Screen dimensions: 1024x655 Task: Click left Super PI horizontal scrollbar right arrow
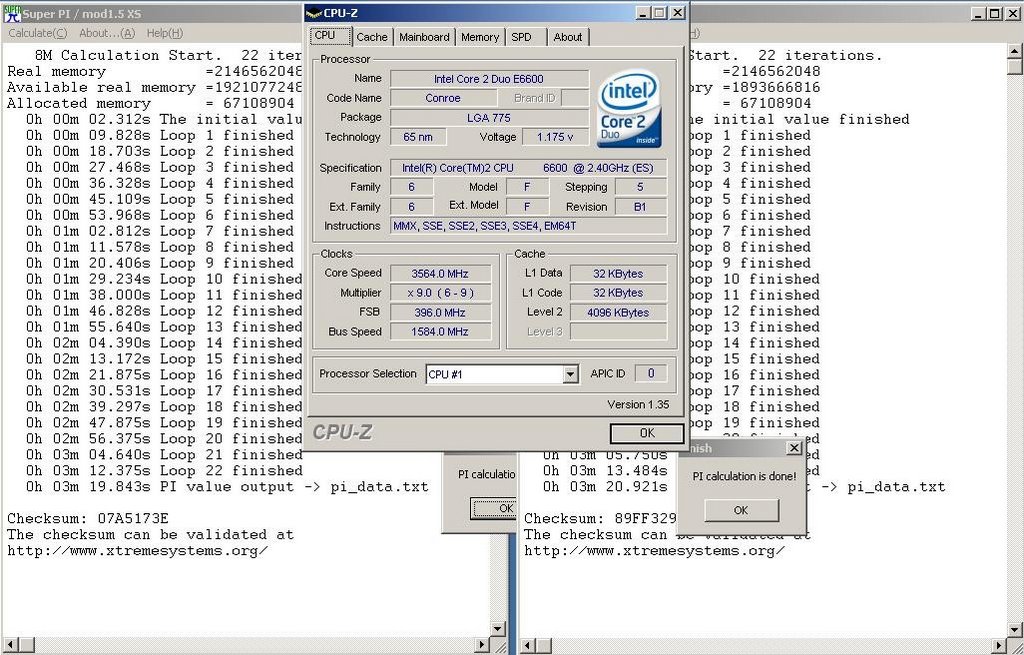pyautogui.click(x=483, y=645)
